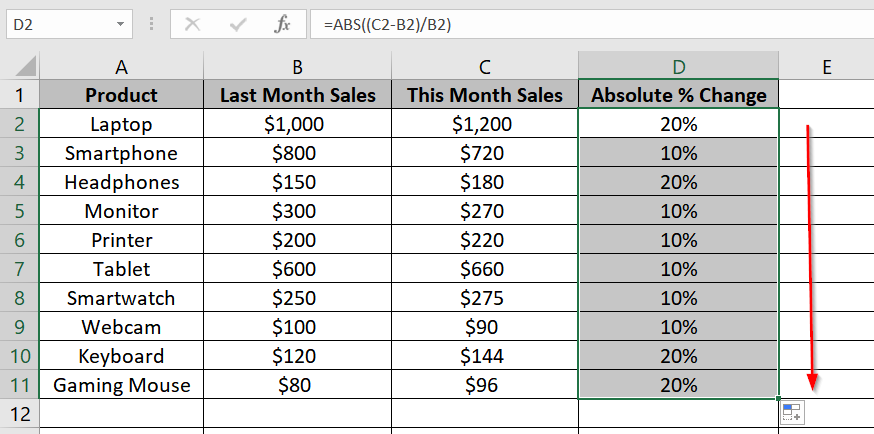
Task: Click the $800 last month sales cell
Action: pyautogui.click(x=298, y=152)
